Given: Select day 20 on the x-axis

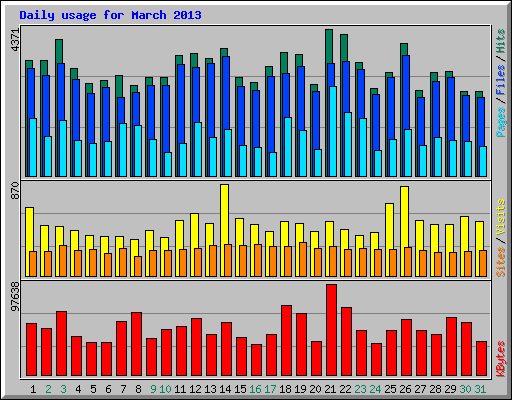Looking at the screenshot, I should pos(315,389).
